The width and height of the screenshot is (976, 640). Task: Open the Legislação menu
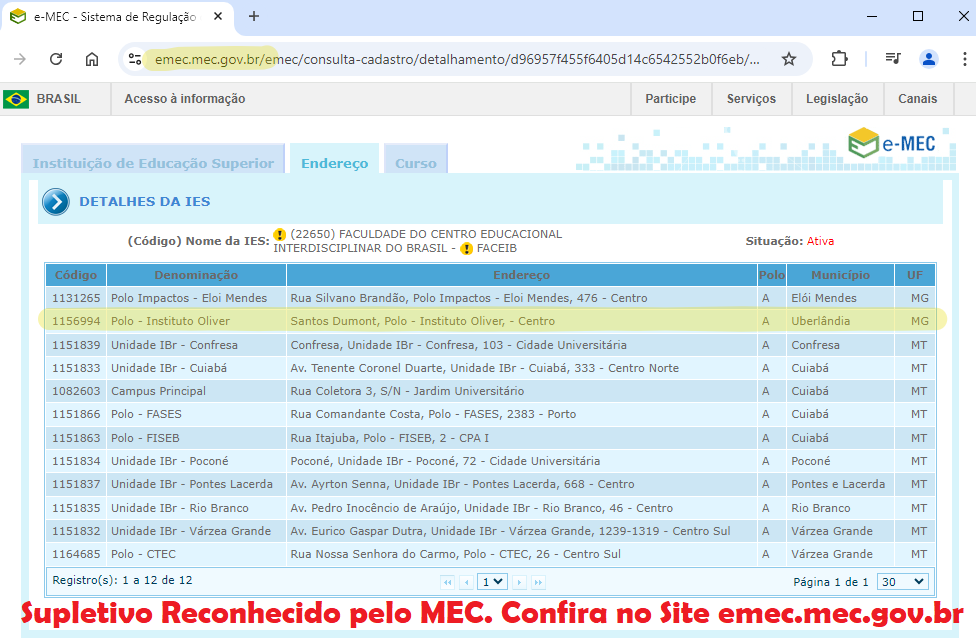[836, 99]
